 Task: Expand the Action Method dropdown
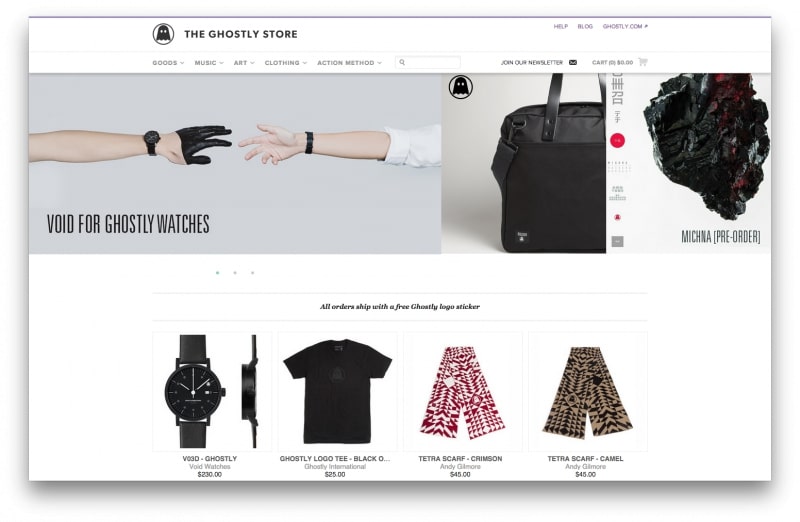pos(349,63)
